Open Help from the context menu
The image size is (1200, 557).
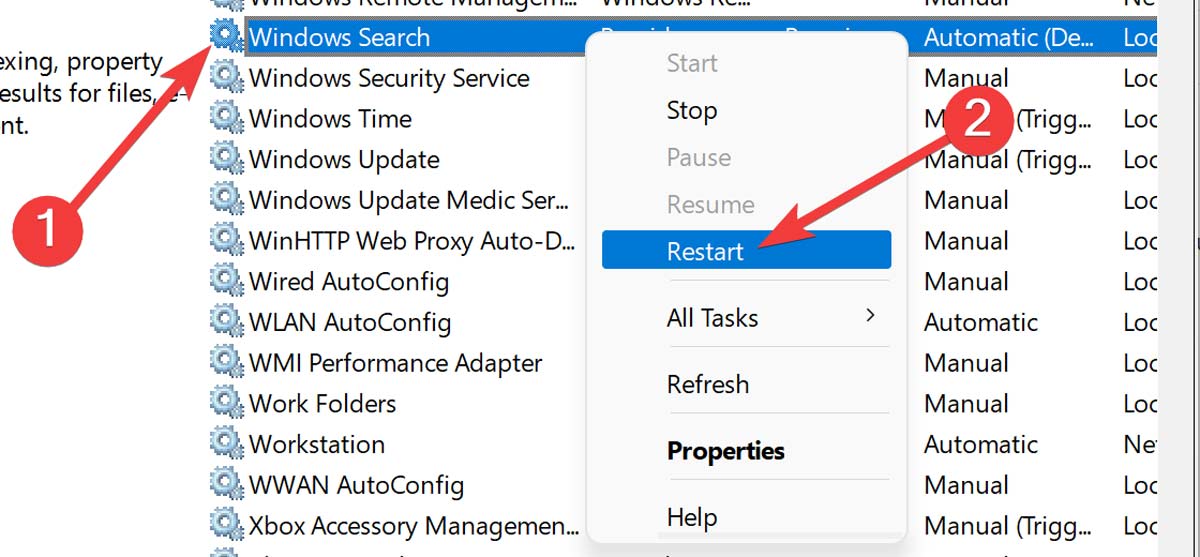click(x=692, y=517)
